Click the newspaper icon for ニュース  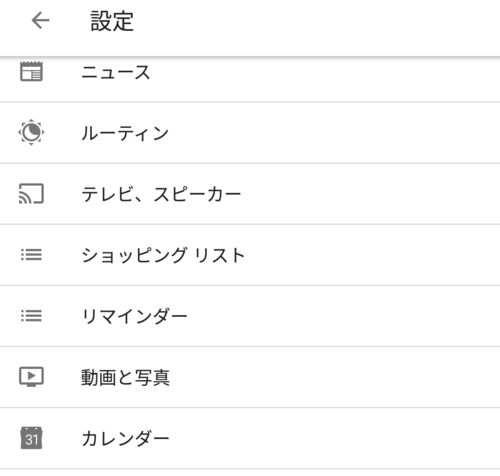31,71
